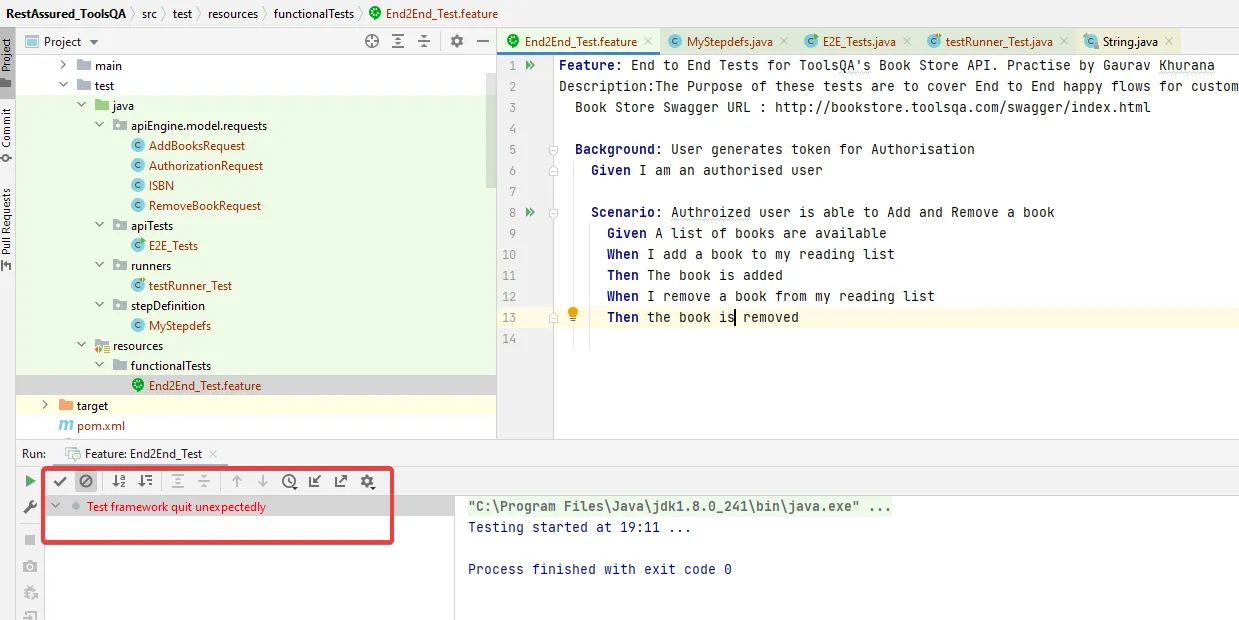This screenshot has height=620, width=1239.
Task: Toggle Show Passed checkmark in test toolbar
Action: coord(60,481)
